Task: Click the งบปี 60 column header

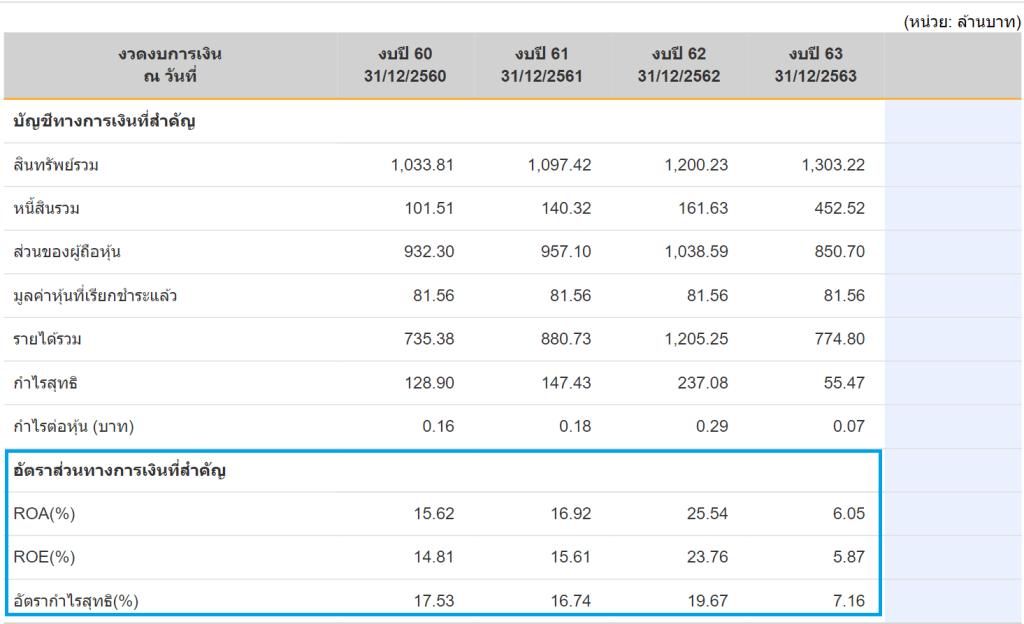Action: pos(407,65)
